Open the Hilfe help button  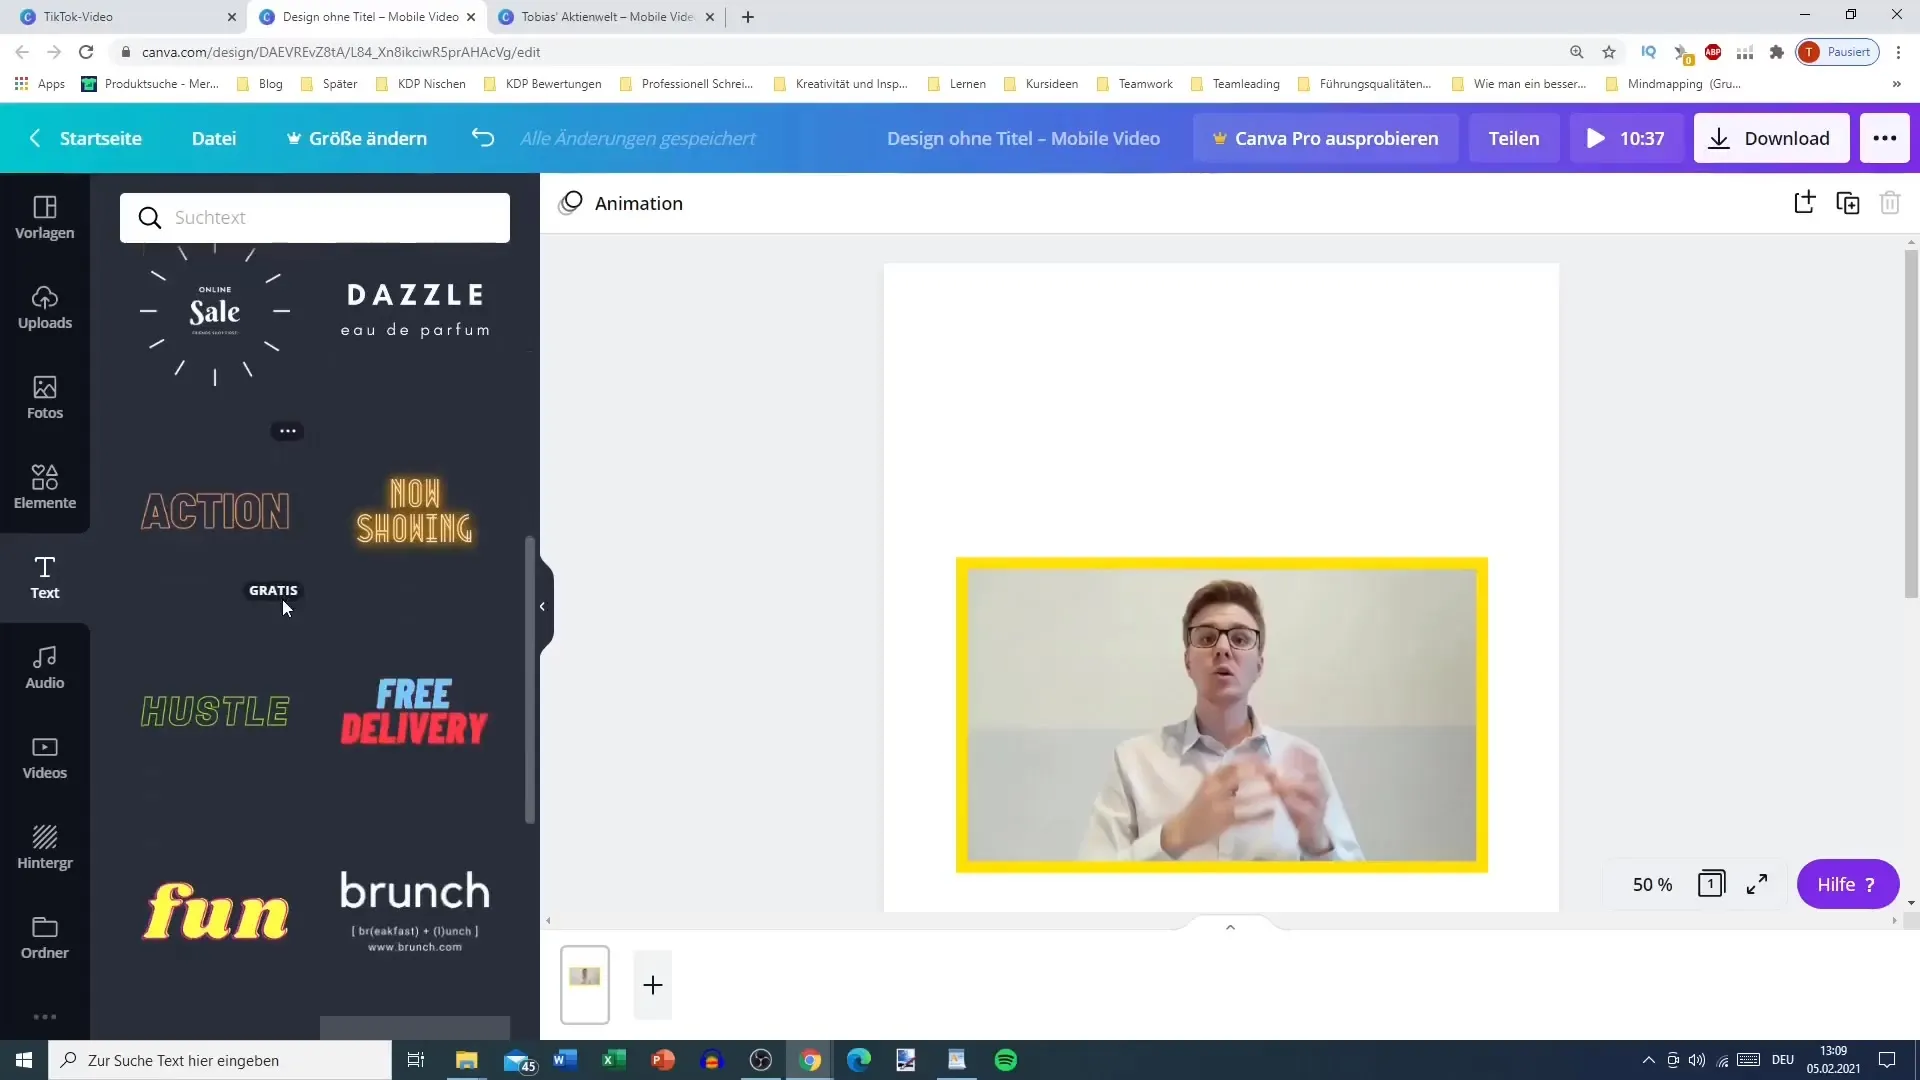(1847, 884)
